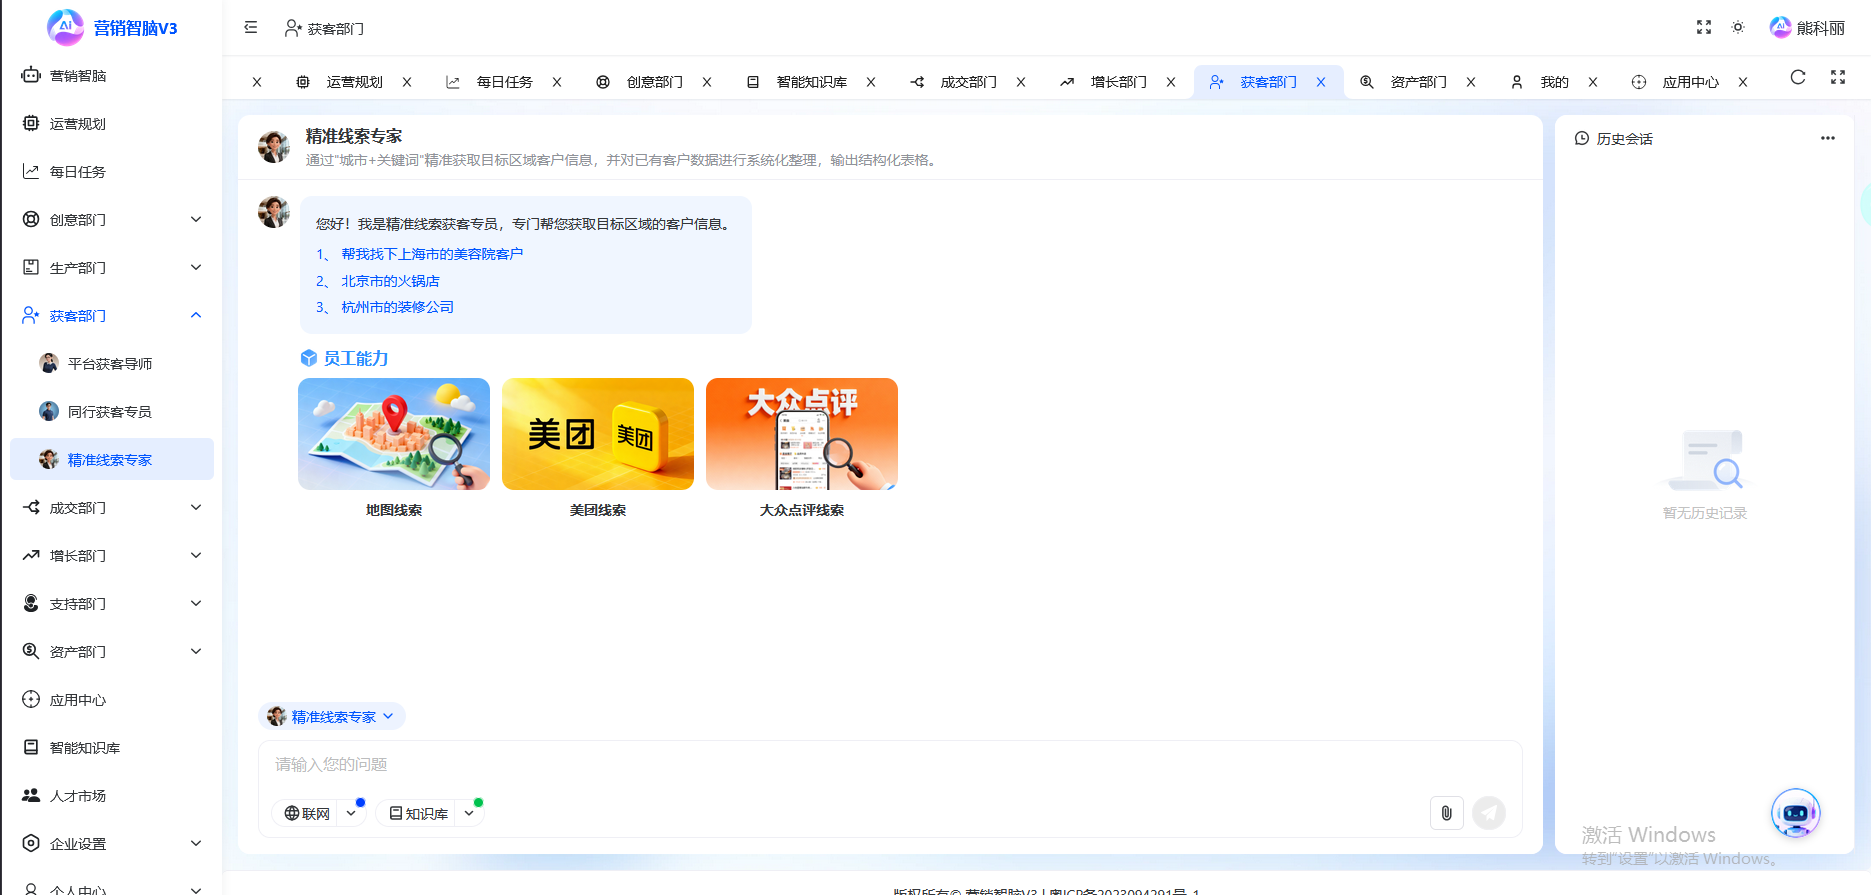This screenshot has height=895, width=1871.
Task: Close the 智能知识库 tab
Action: click(871, 82)
